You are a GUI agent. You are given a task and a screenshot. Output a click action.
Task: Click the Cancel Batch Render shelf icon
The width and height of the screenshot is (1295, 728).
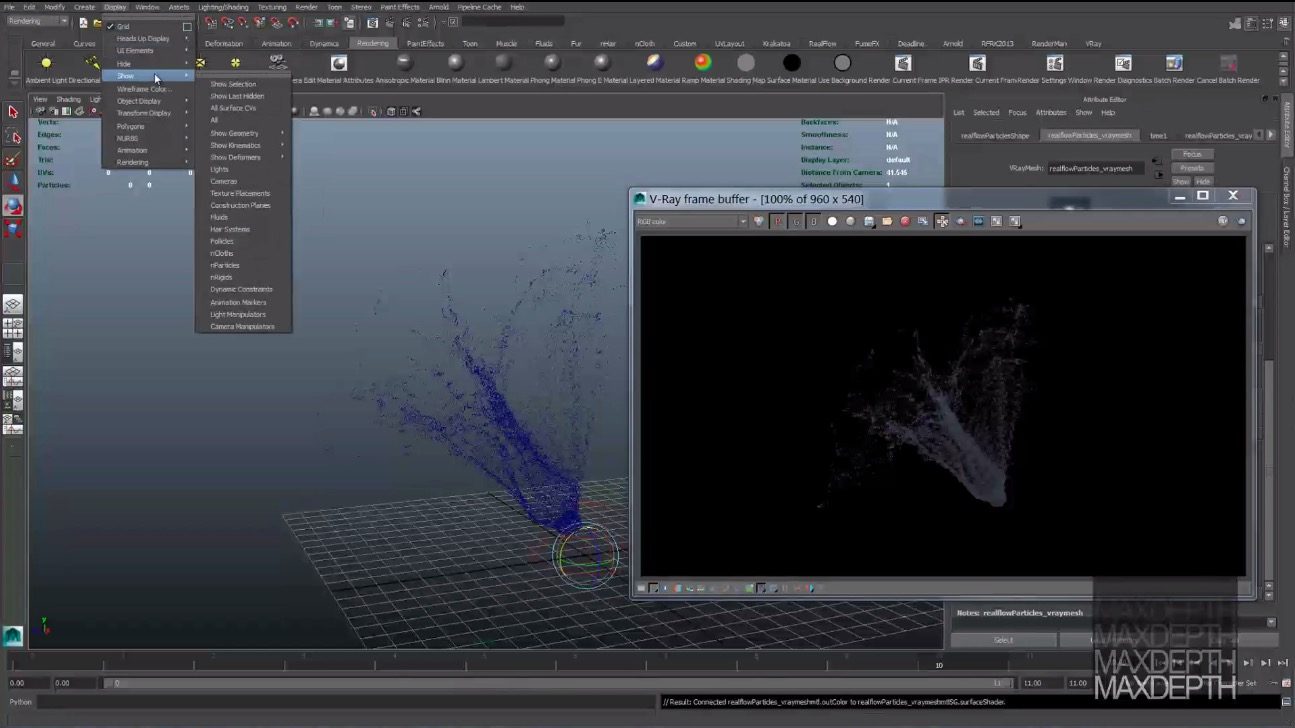click(x=1231, y=63)
